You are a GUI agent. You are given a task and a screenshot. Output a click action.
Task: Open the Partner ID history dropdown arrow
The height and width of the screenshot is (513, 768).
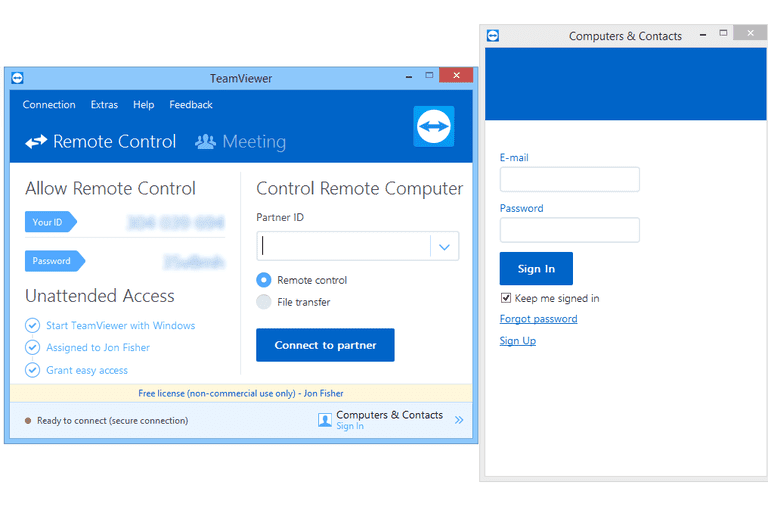[x=444, y=246]
